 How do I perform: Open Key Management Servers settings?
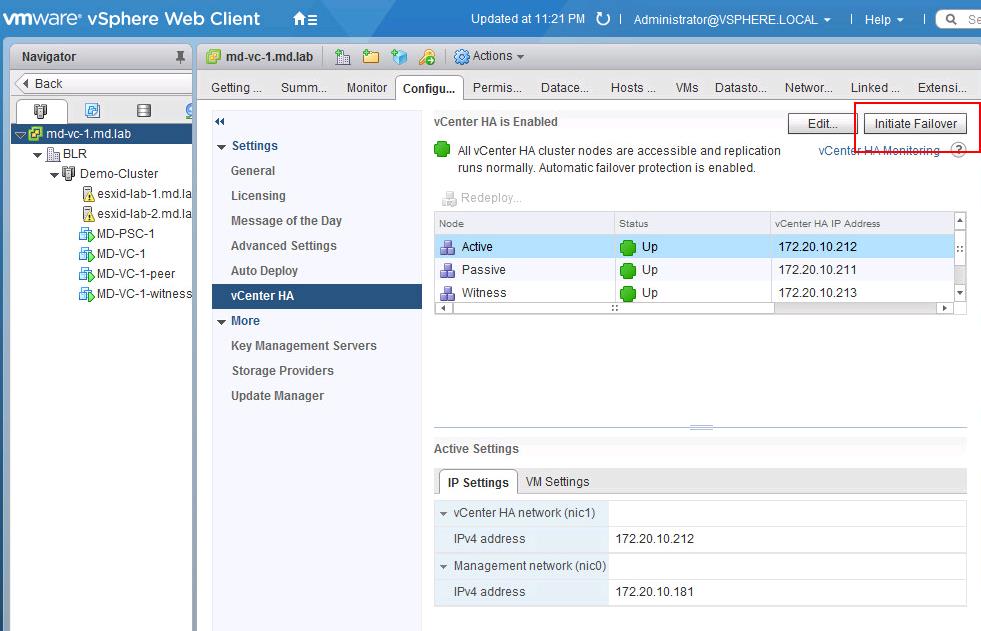click(303, 346)
